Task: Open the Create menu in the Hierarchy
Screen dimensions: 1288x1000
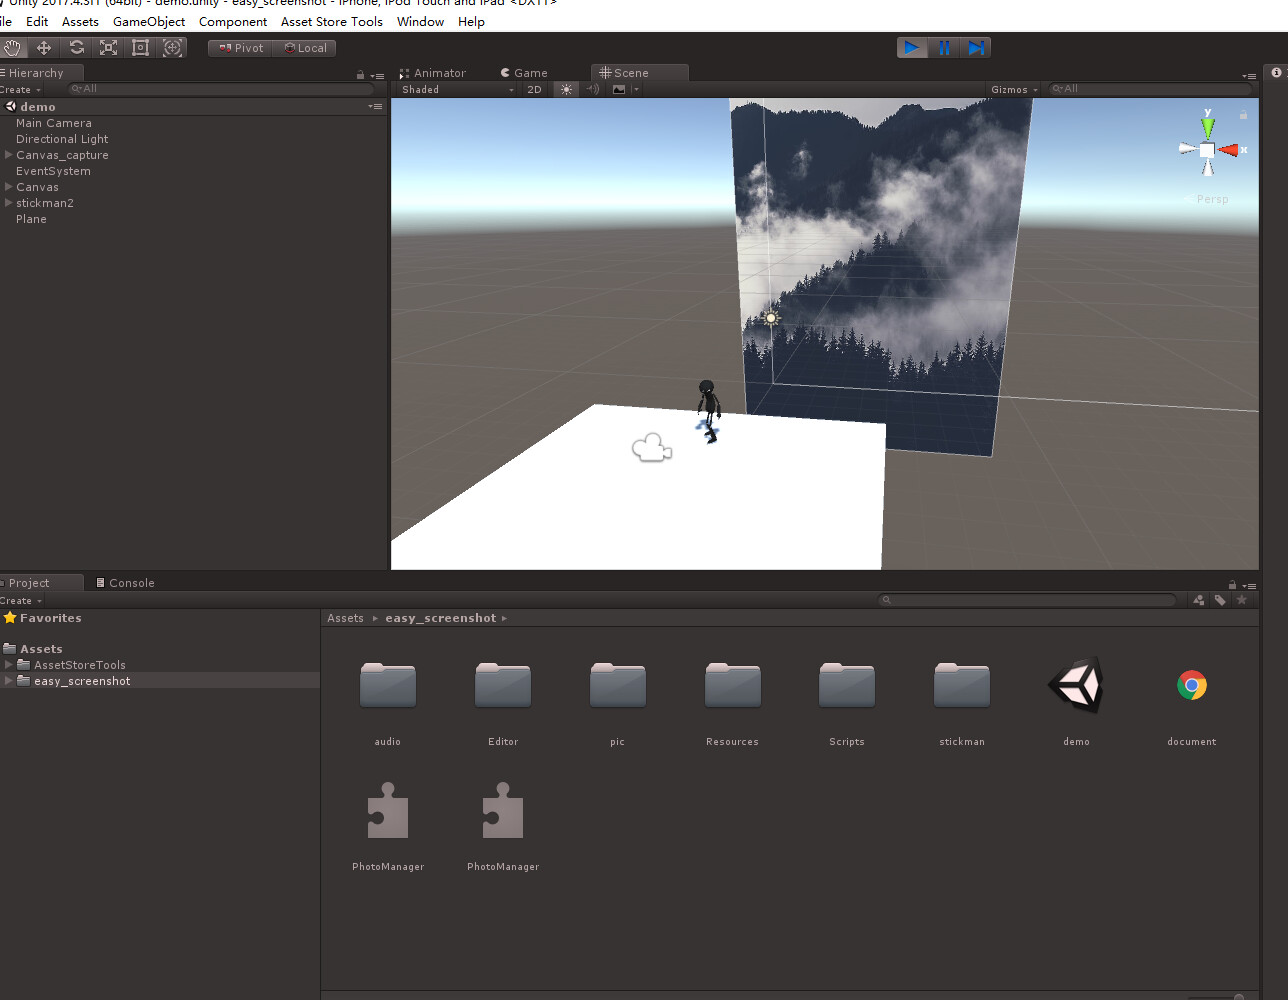Action: click(18, 89)
